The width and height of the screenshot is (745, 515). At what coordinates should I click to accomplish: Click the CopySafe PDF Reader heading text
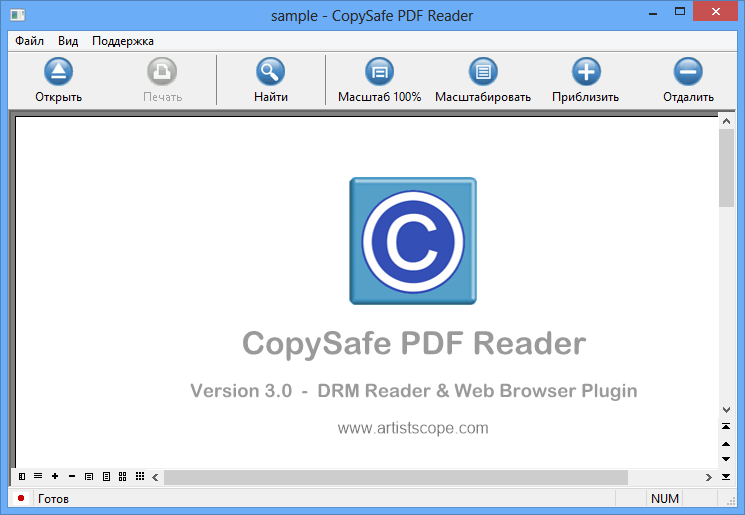pyautogui.click(x=414, y=343)
